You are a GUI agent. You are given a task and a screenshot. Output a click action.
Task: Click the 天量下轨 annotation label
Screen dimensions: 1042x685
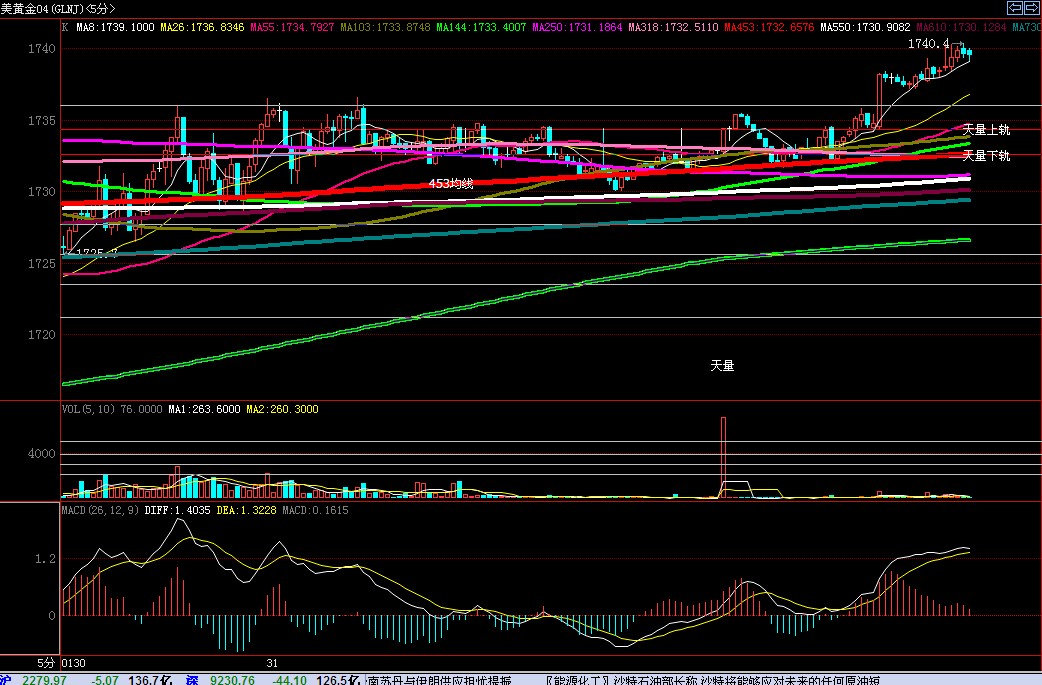tap(986, 156)
